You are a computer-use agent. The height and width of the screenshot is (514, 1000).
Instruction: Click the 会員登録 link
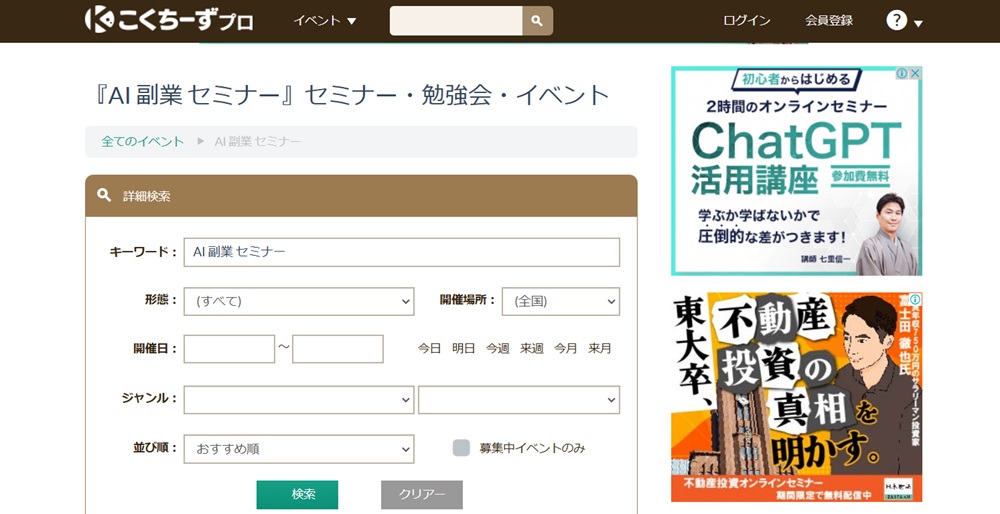point(828,21)
